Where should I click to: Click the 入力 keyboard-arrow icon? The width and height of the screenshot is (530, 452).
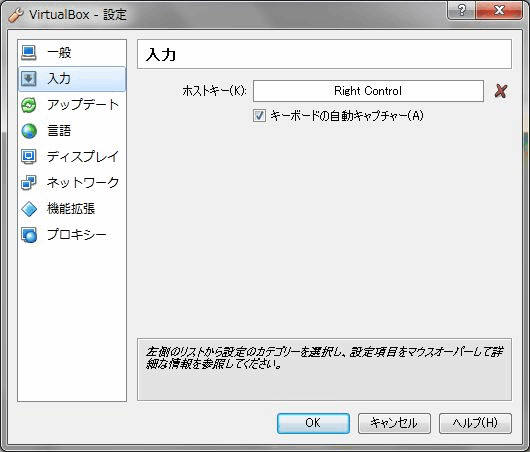point(29,79)
